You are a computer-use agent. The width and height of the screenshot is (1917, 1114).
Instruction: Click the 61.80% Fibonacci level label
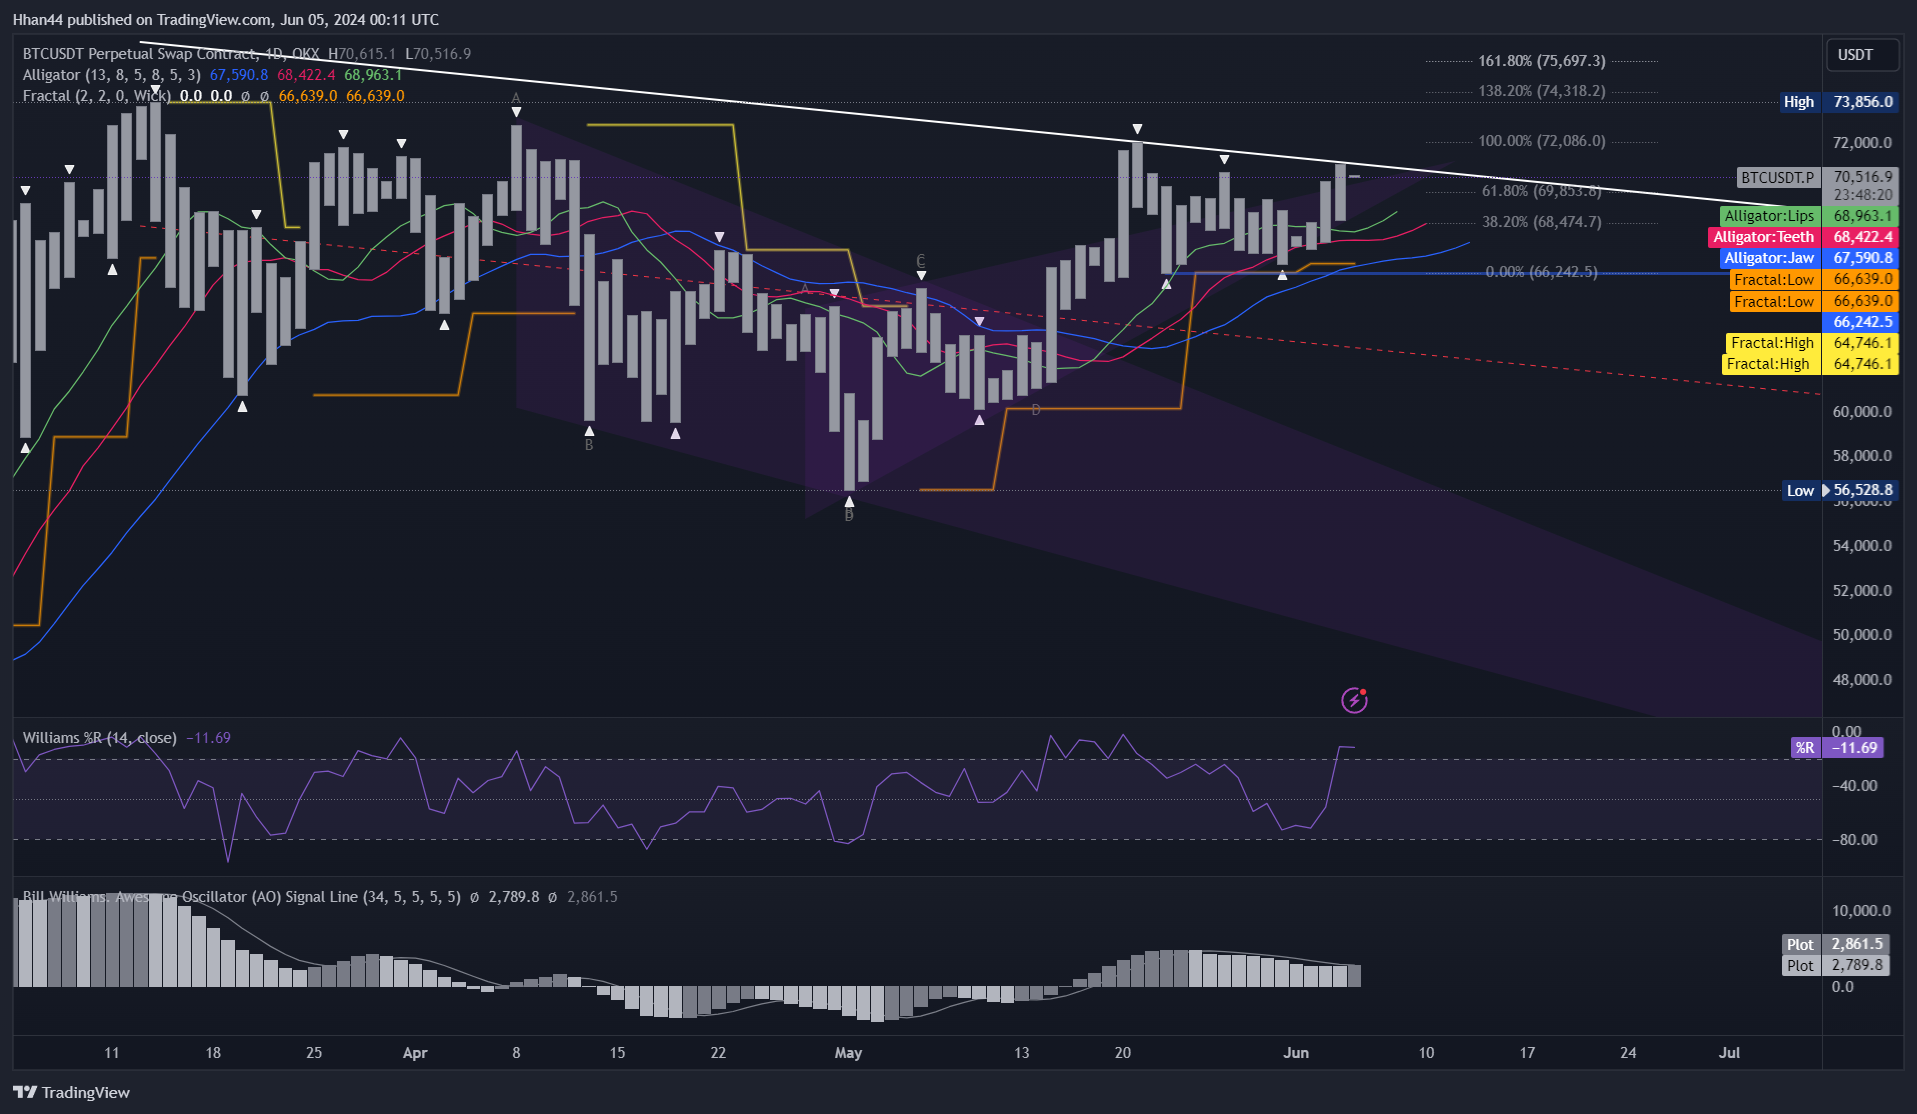coord(1541,191)
